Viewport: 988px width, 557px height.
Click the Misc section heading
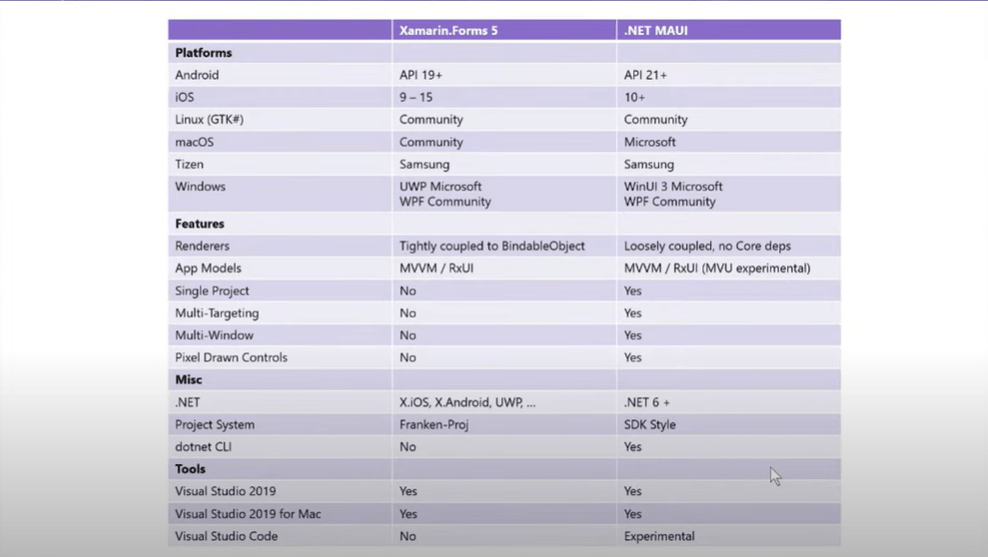click(189, 380)
